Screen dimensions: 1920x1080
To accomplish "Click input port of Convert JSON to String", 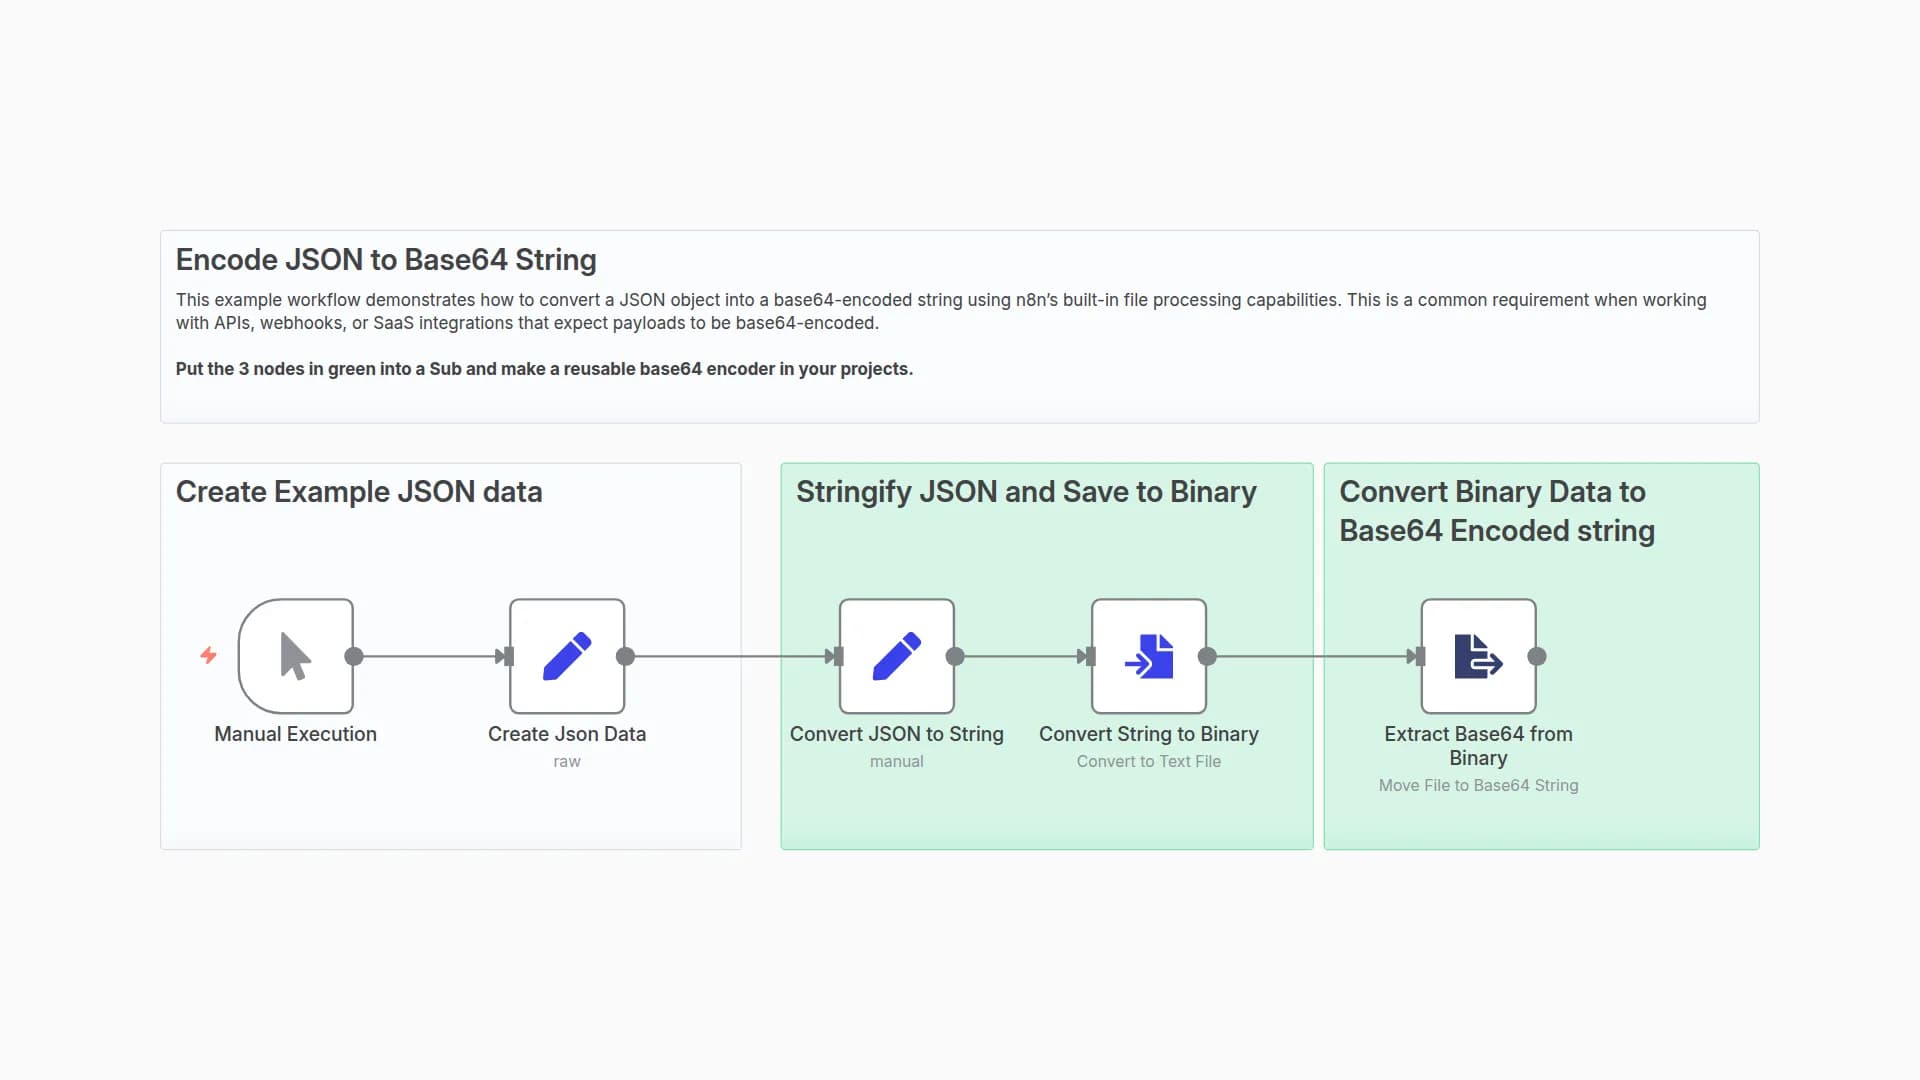I will [838, 656].
